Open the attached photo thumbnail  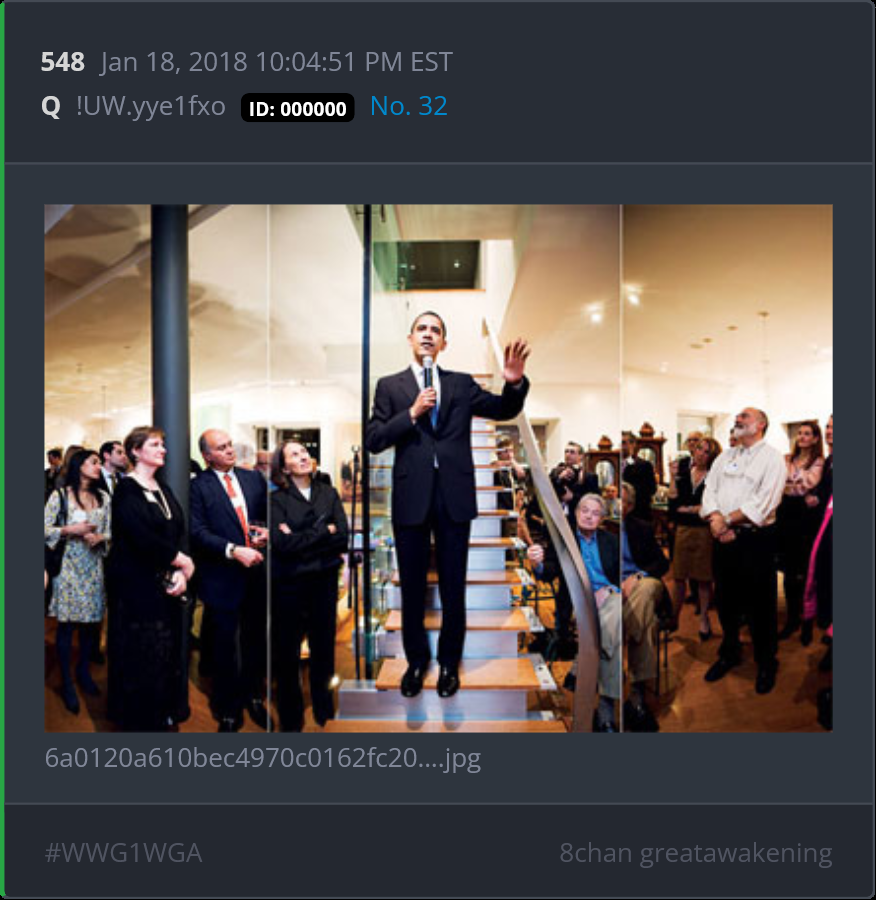point(439,468)
